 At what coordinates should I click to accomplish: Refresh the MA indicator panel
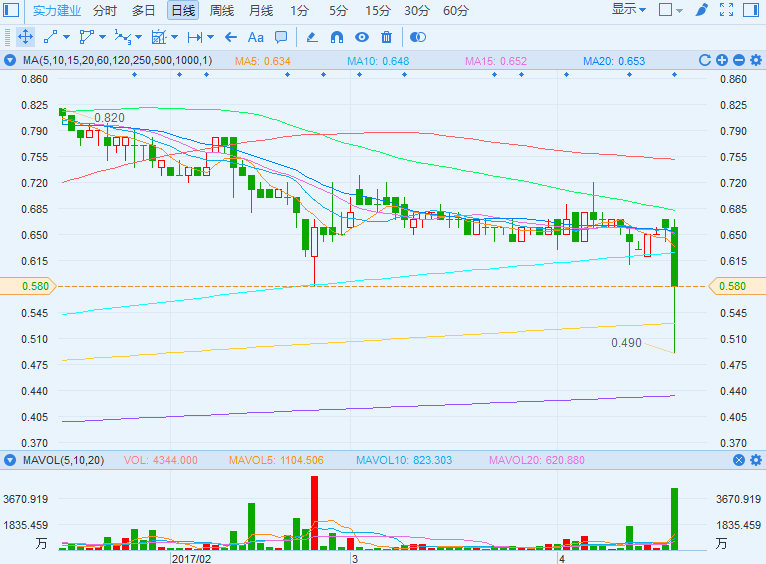coord(704,60)
